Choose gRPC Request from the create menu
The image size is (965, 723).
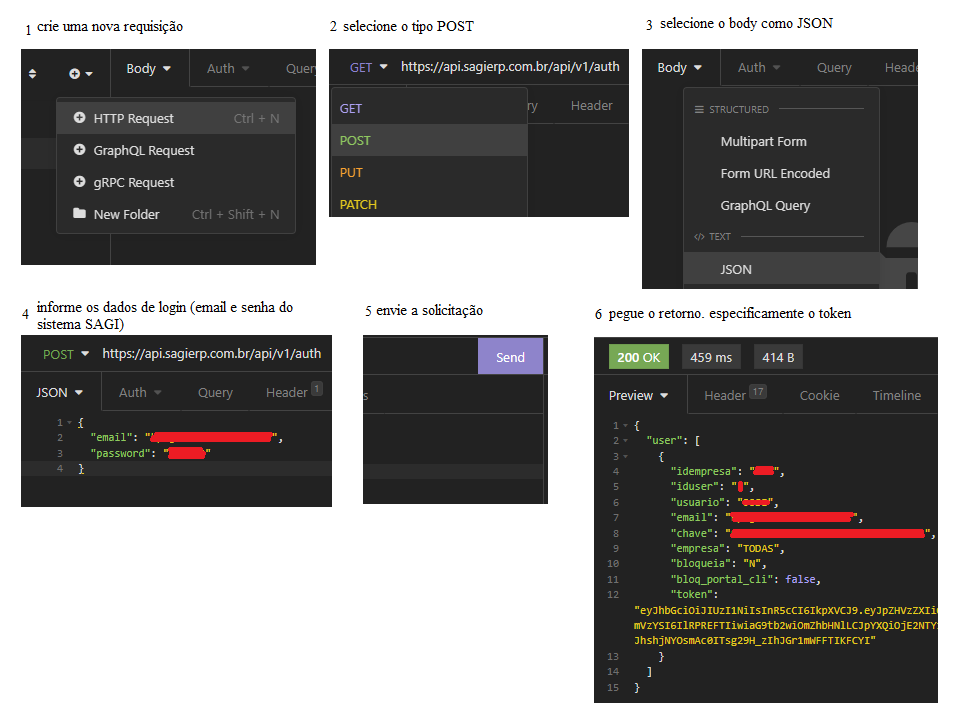pos(176,182)
